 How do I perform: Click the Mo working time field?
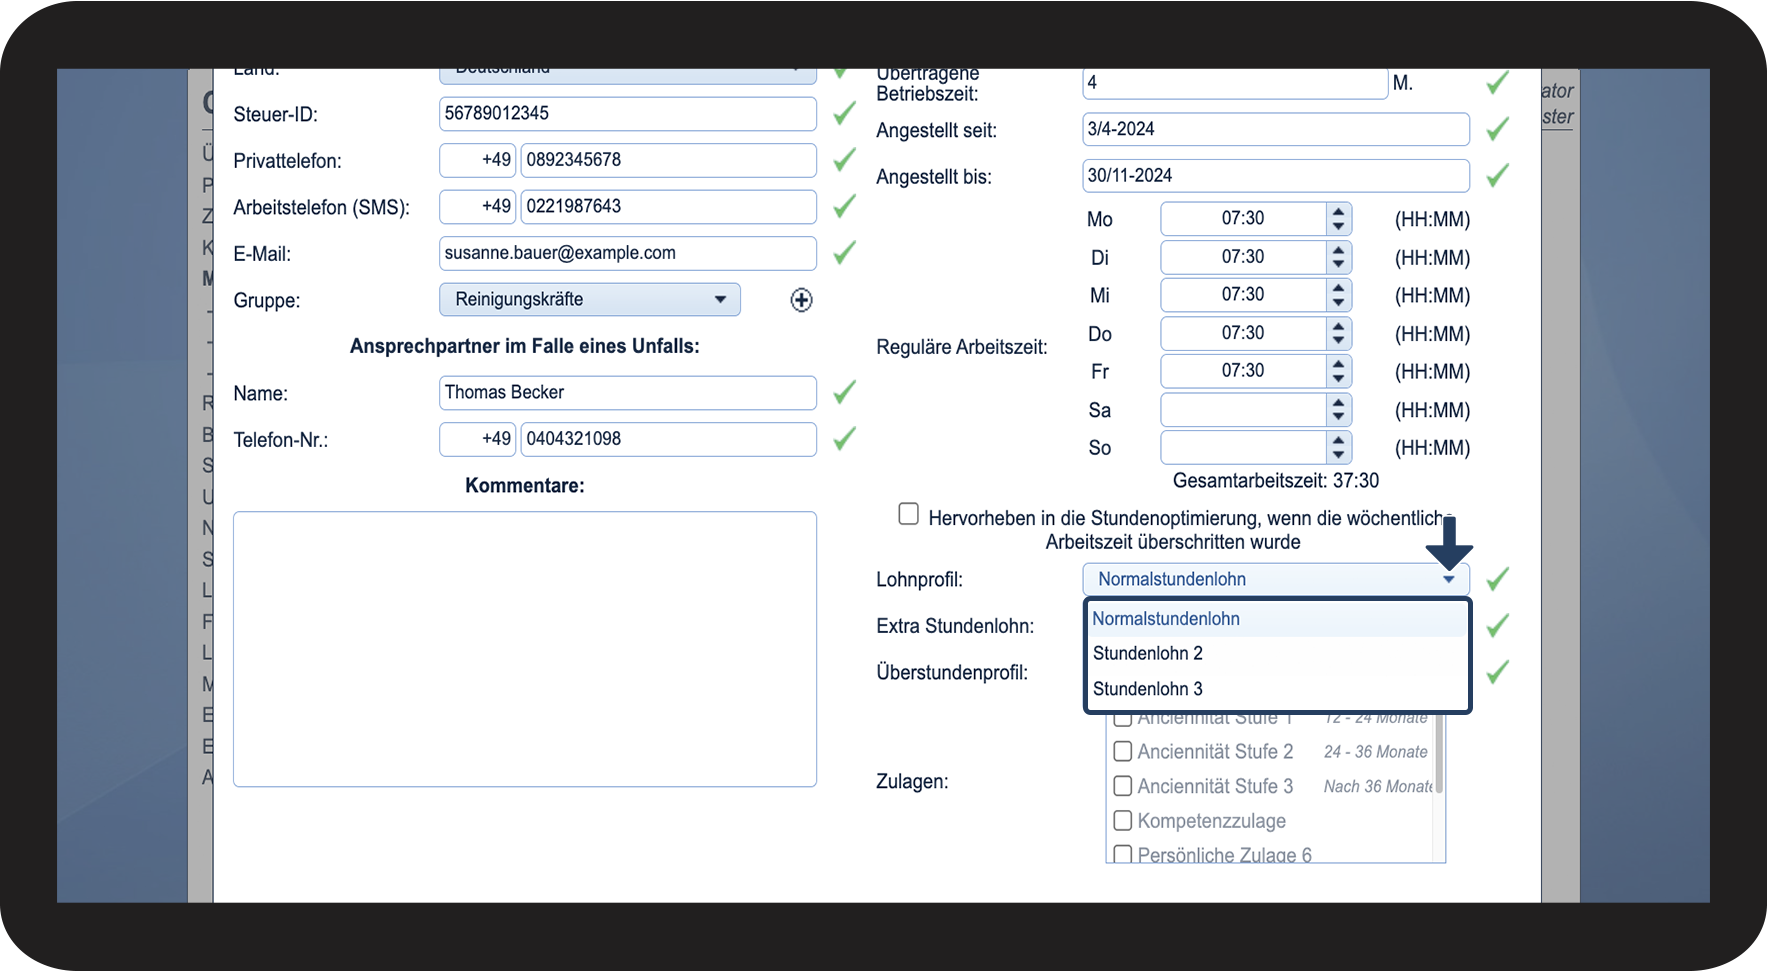coord(1243,219)
